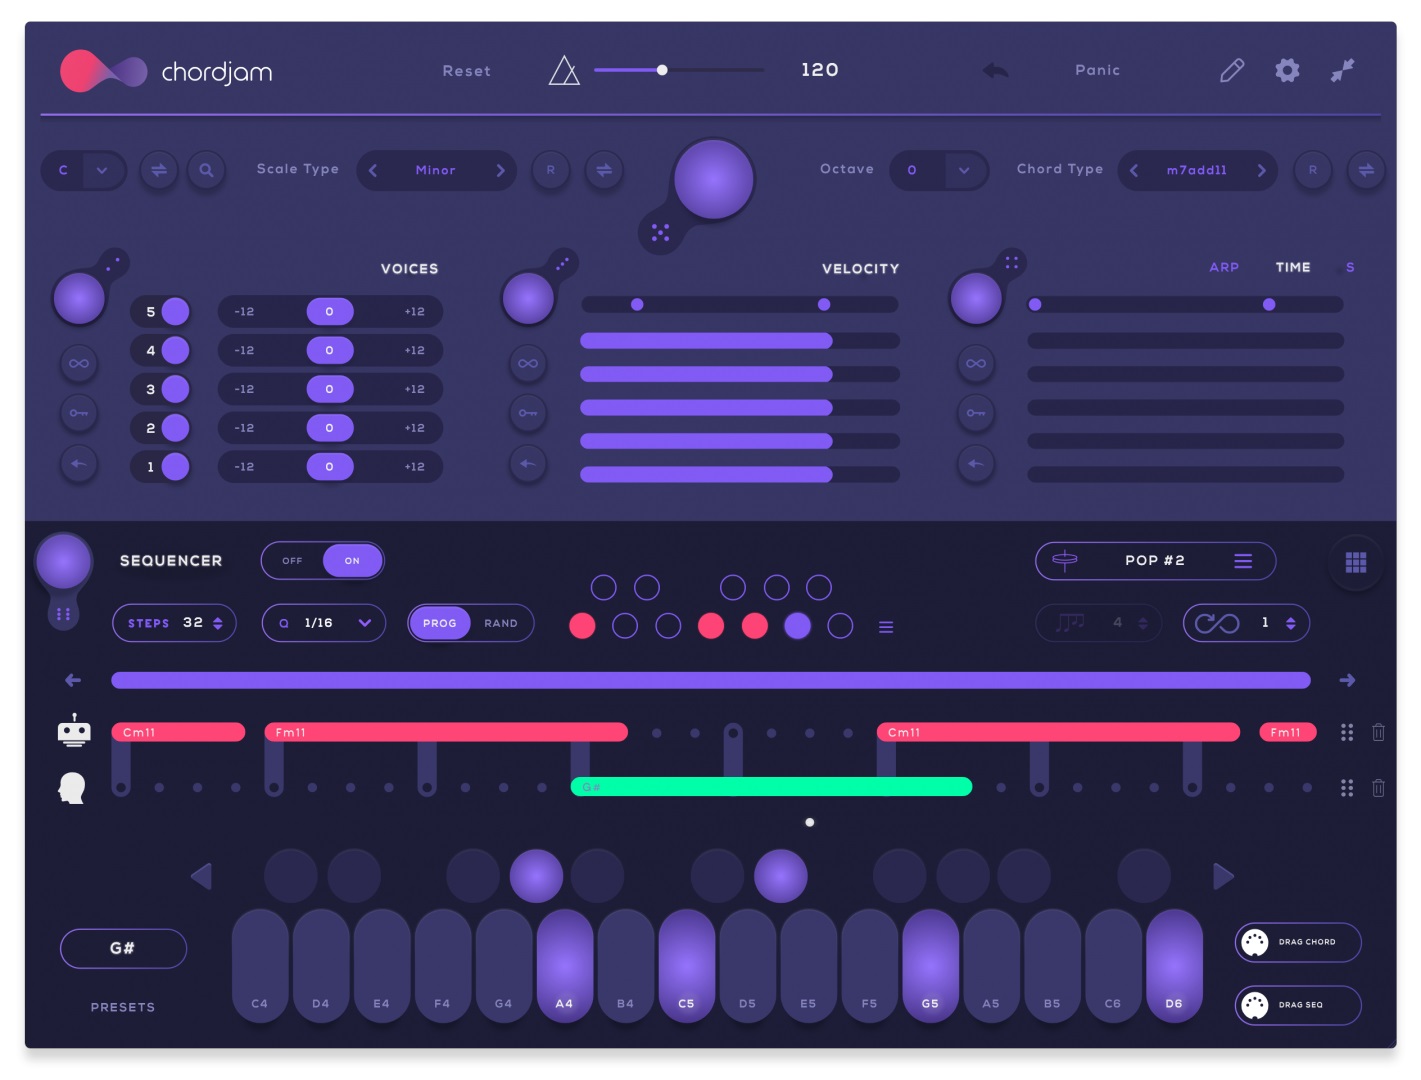Adjust the tempo slider at the top
The image size is (1421, 1080).
tap(662, 70)
